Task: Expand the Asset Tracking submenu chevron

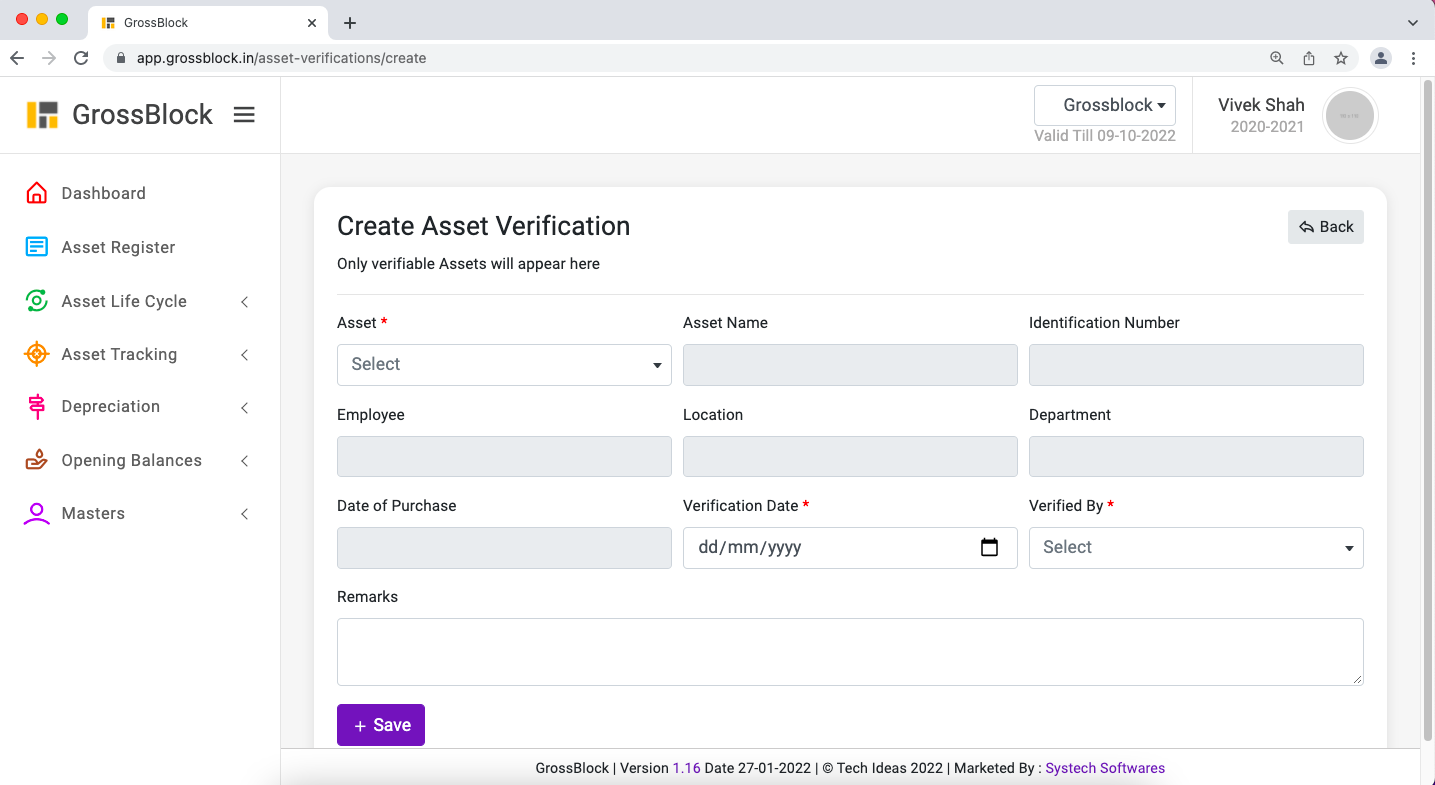Action: coord(245,355)
